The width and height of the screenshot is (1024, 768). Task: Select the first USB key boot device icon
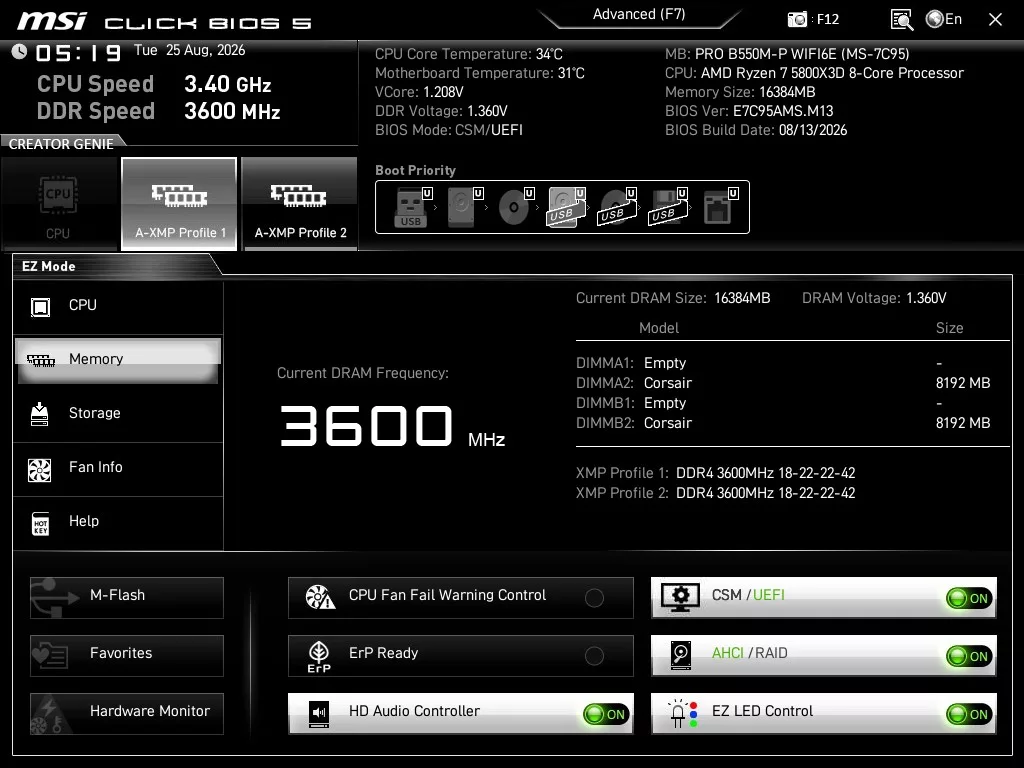411,207
